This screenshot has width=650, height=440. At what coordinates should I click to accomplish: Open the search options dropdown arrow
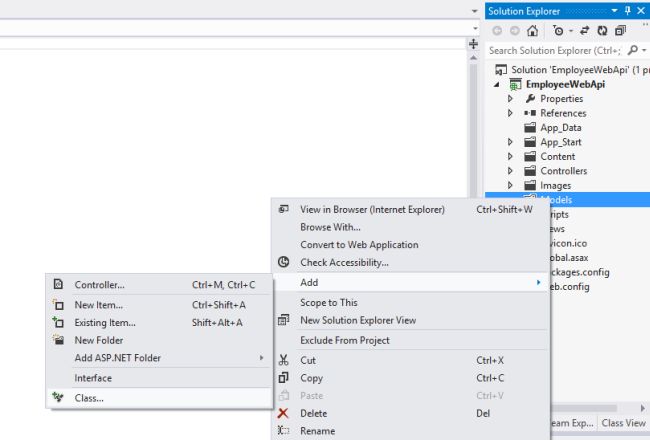pyautogui.click(x=644, y=51)
